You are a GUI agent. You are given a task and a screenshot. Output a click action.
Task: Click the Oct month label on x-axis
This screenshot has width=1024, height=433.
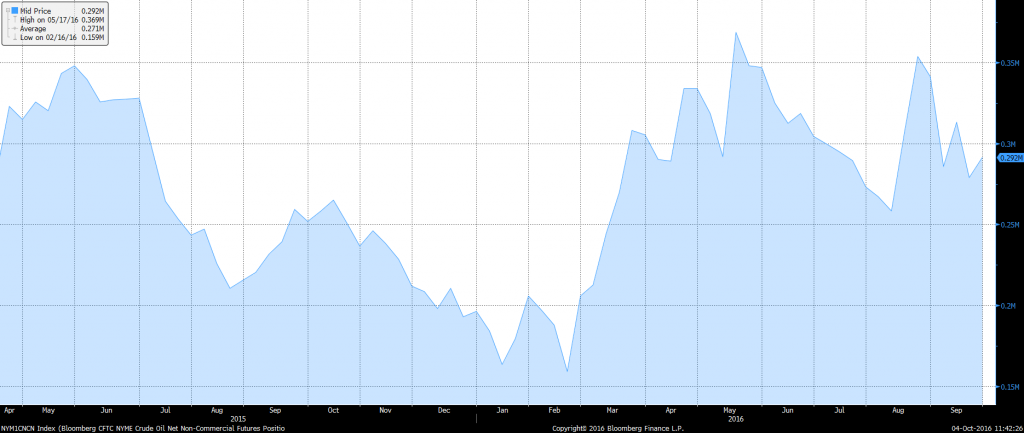click(333, 411)
